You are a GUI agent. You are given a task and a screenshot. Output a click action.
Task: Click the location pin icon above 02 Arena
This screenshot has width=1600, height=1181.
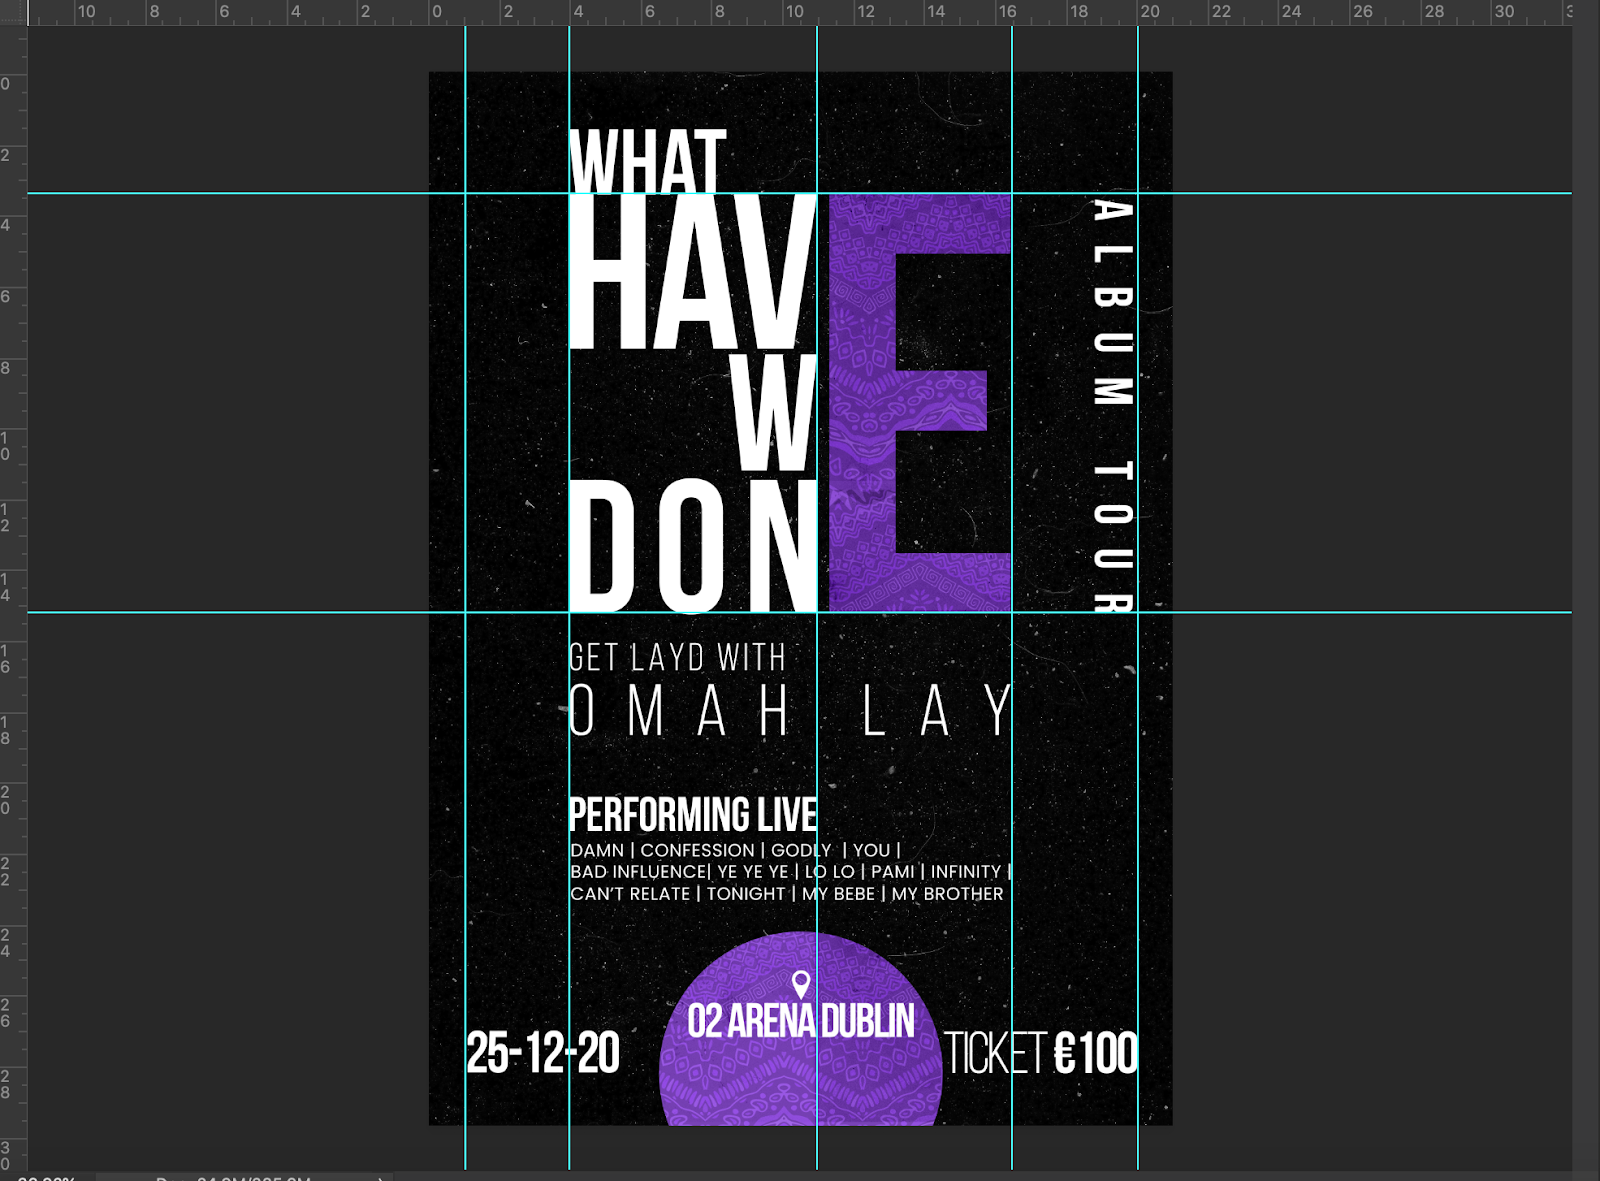801,984
